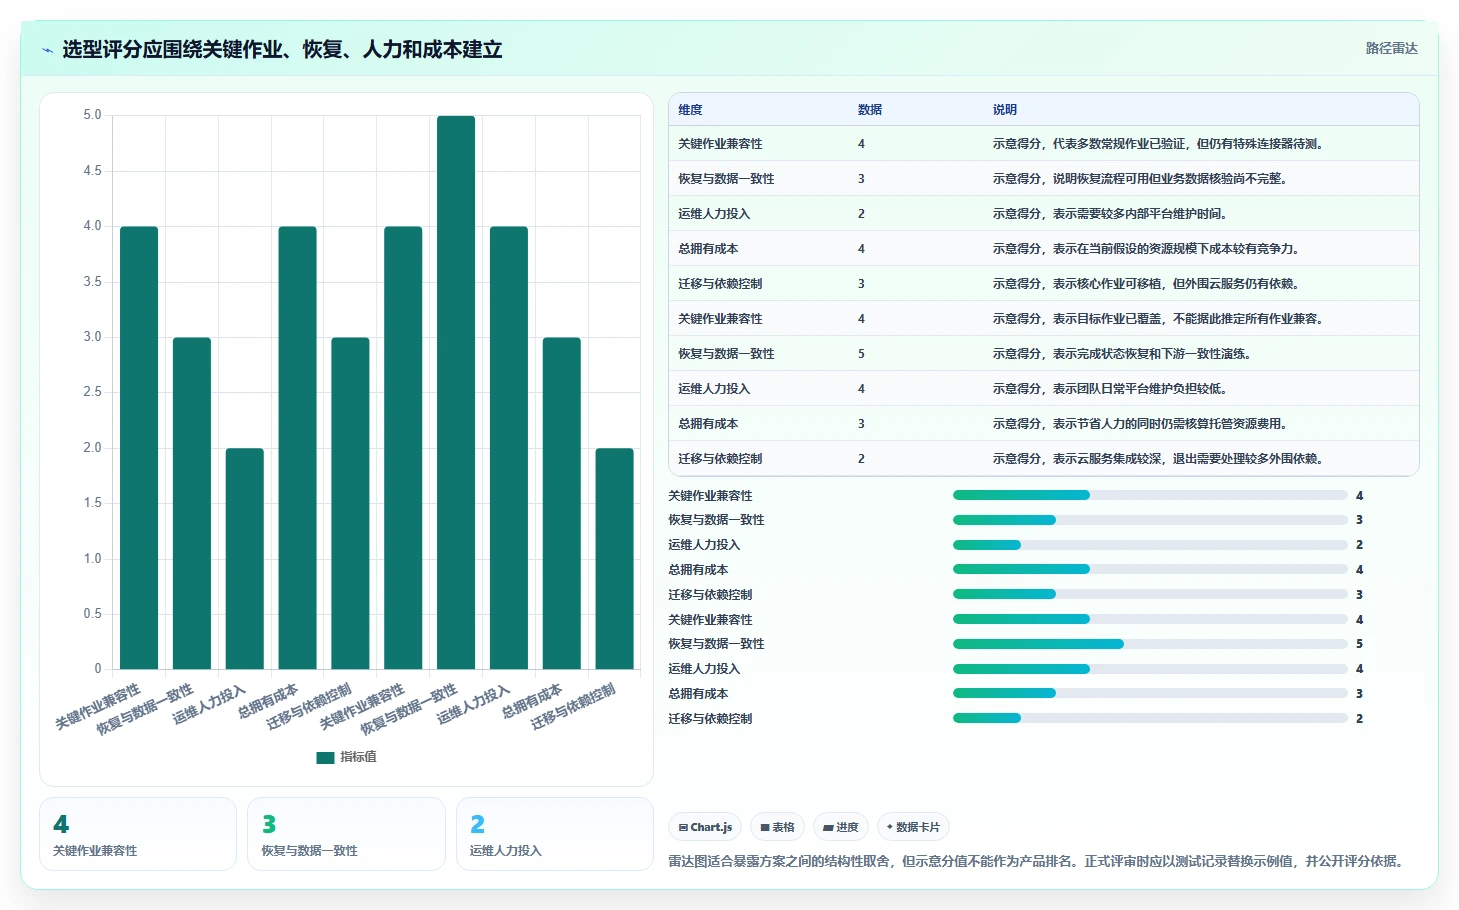Click the pulse icon beside the slide title

click(x=47, y=50)
